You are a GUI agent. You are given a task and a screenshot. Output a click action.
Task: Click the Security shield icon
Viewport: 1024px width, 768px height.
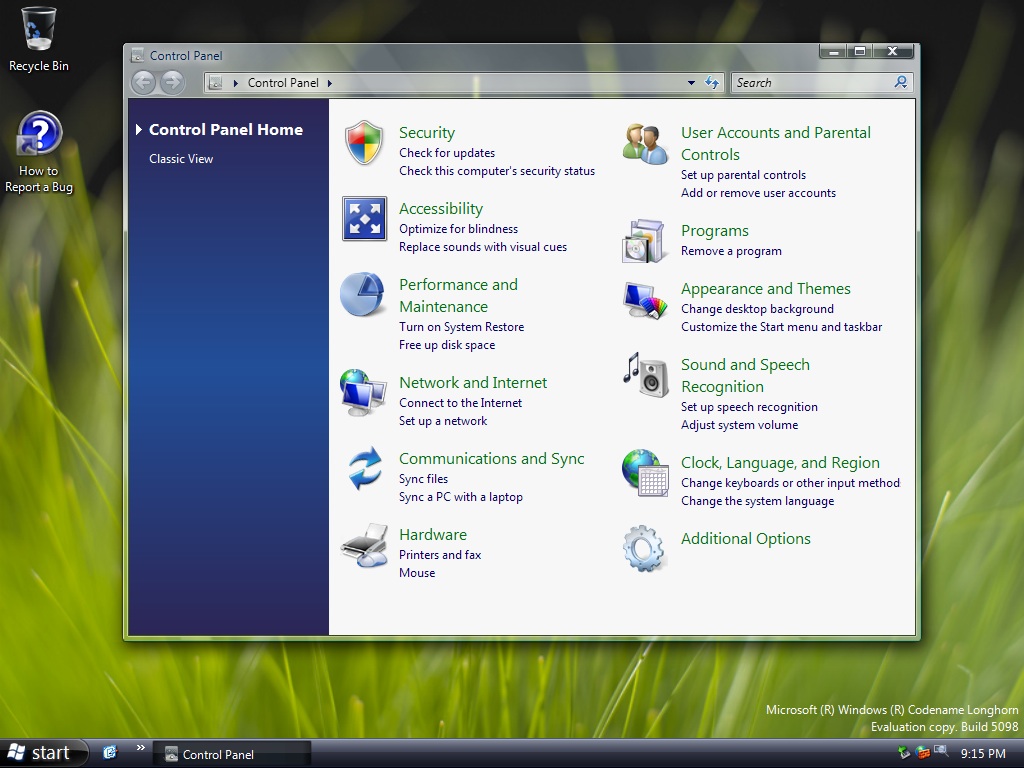(x=364, y=143)
